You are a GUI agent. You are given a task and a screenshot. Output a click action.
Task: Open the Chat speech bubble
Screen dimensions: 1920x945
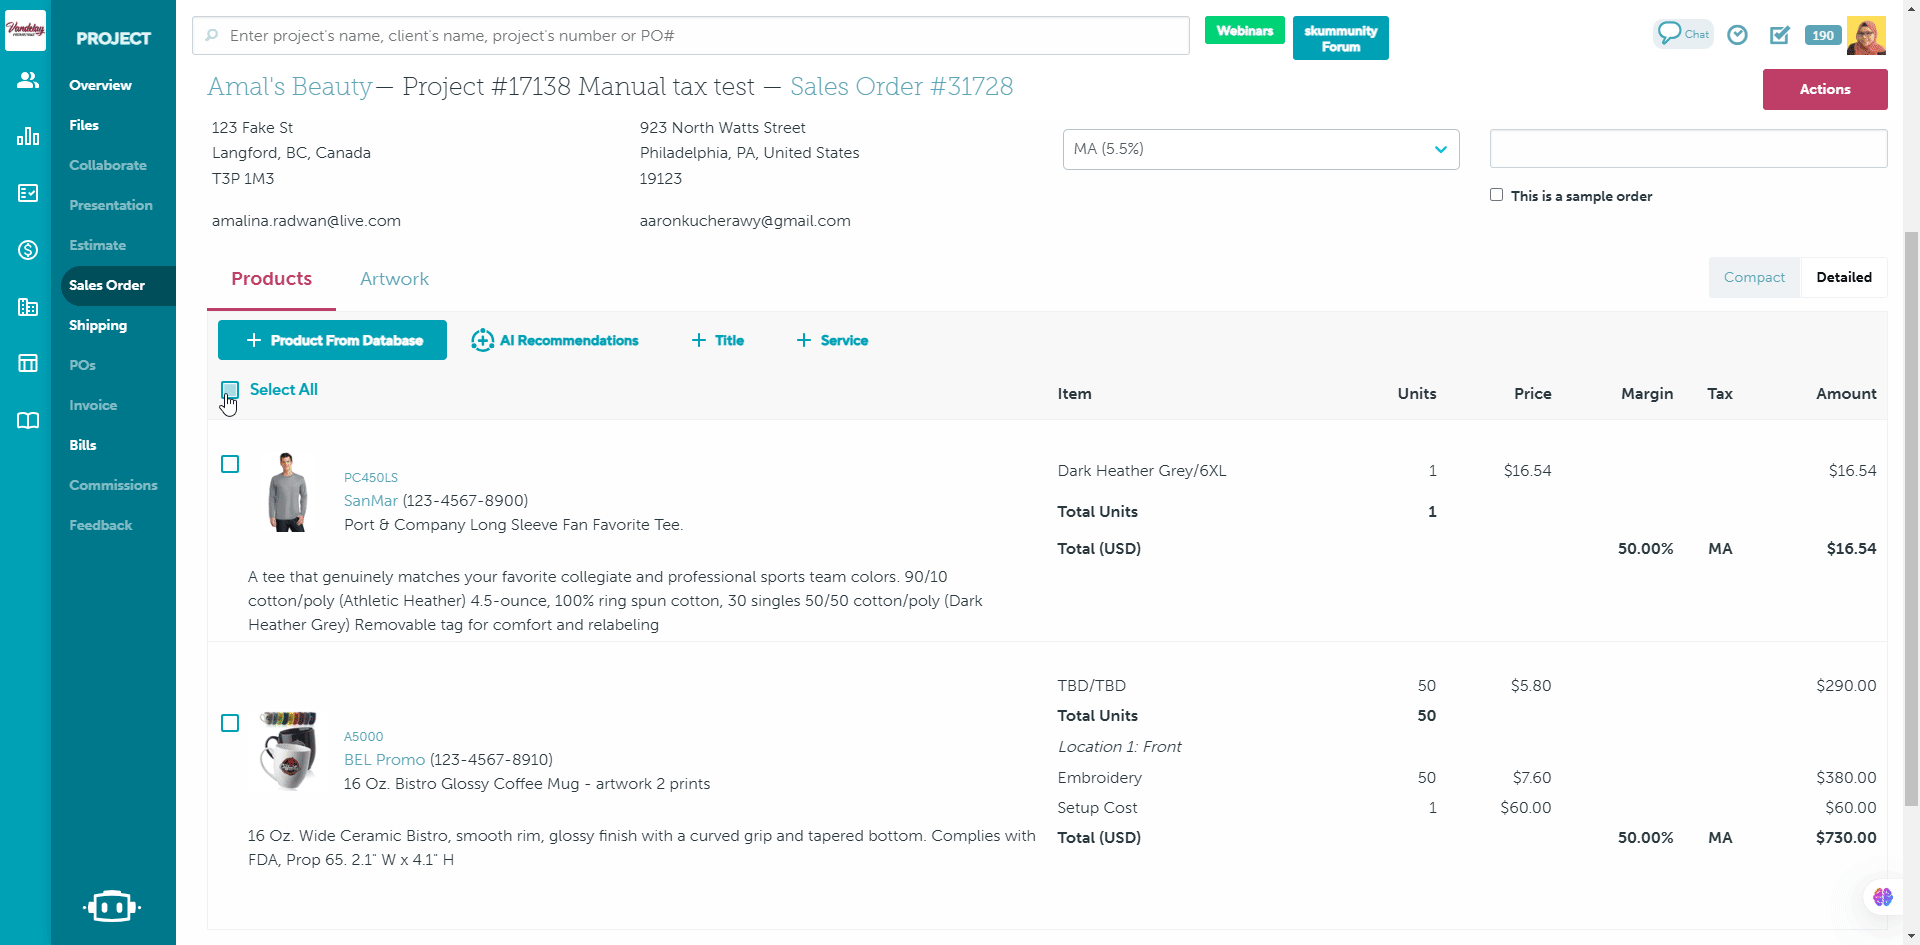click(x=1683, y=34)
